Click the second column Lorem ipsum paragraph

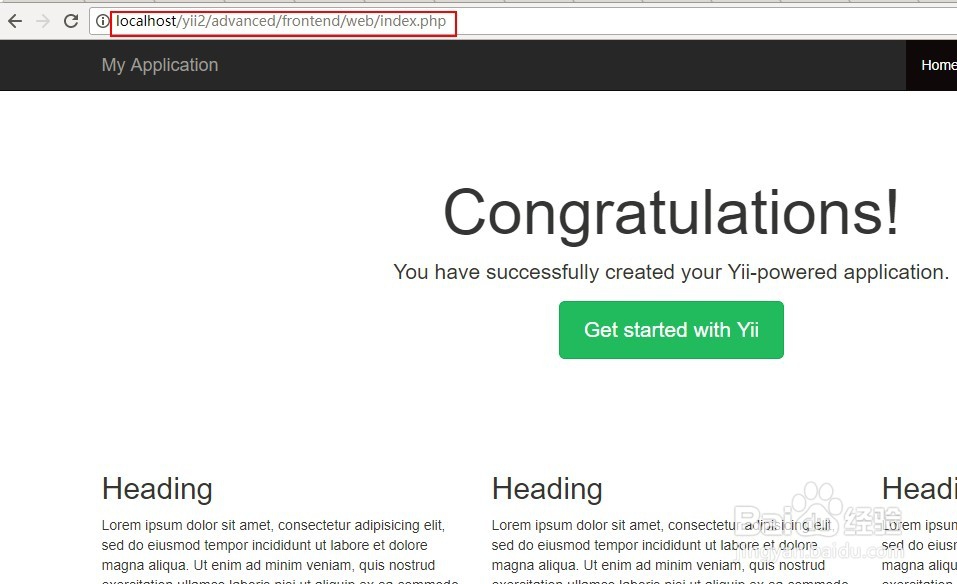[x=670, y=551]
